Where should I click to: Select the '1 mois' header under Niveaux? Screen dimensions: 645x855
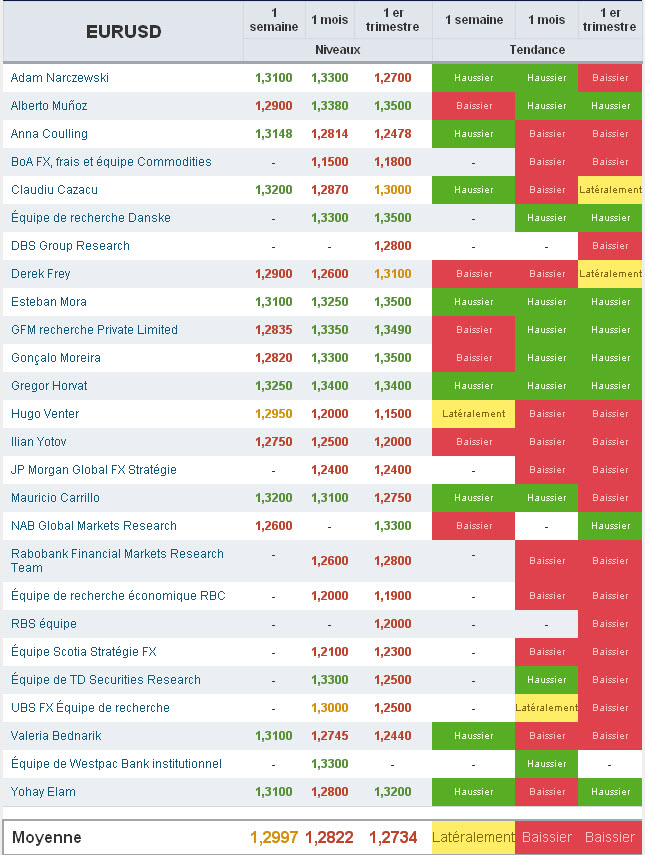click(329, 20)
